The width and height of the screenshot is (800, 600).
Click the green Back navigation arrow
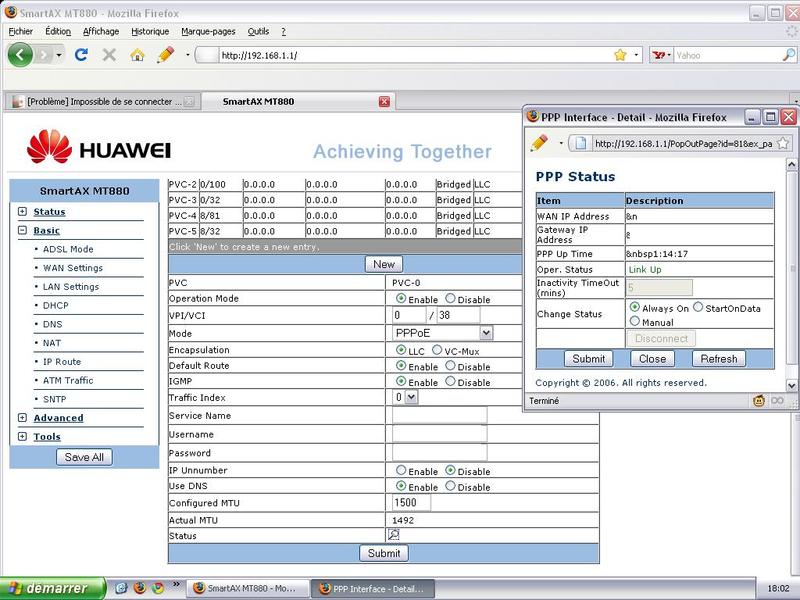pyautogui.click(x=20, y=55)
